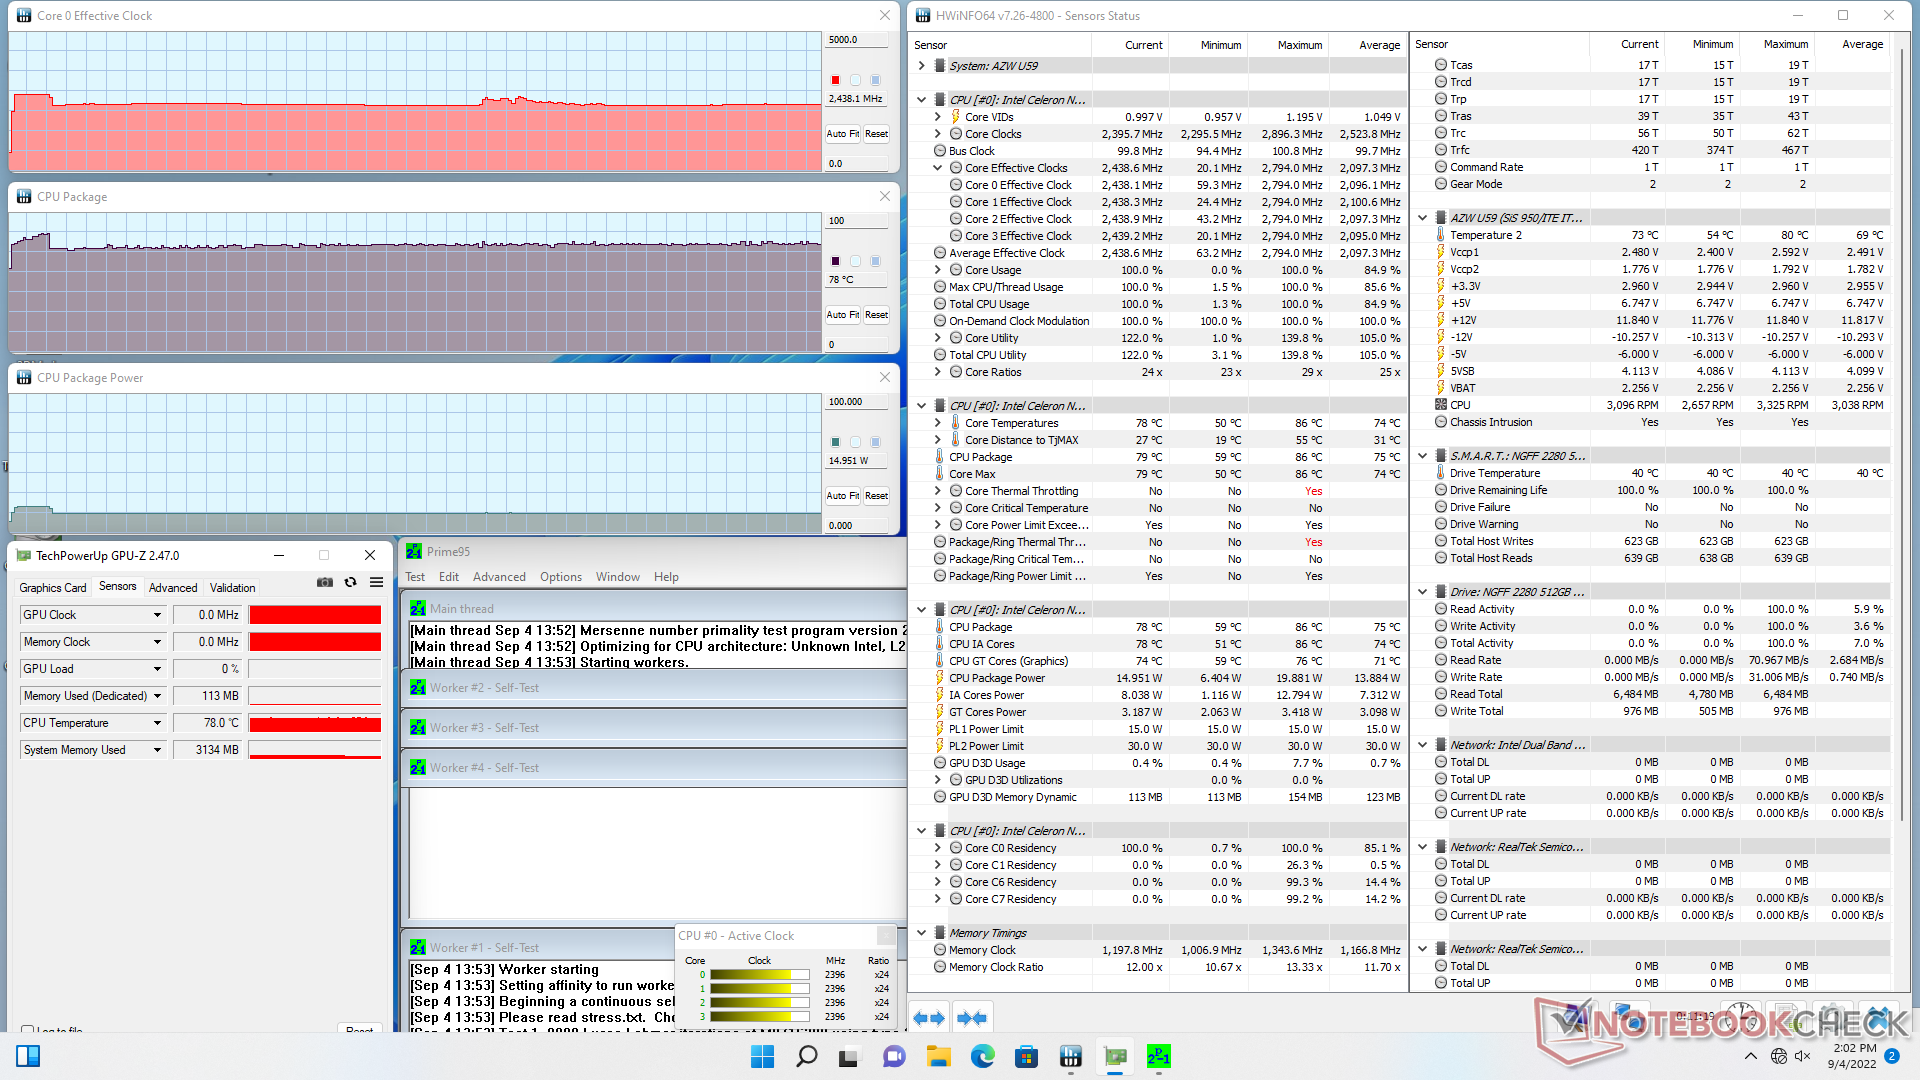1920x1080 pixels.
Task: Click the GPU-Z refresh sensors icon
Action: [x=350, y=583]
